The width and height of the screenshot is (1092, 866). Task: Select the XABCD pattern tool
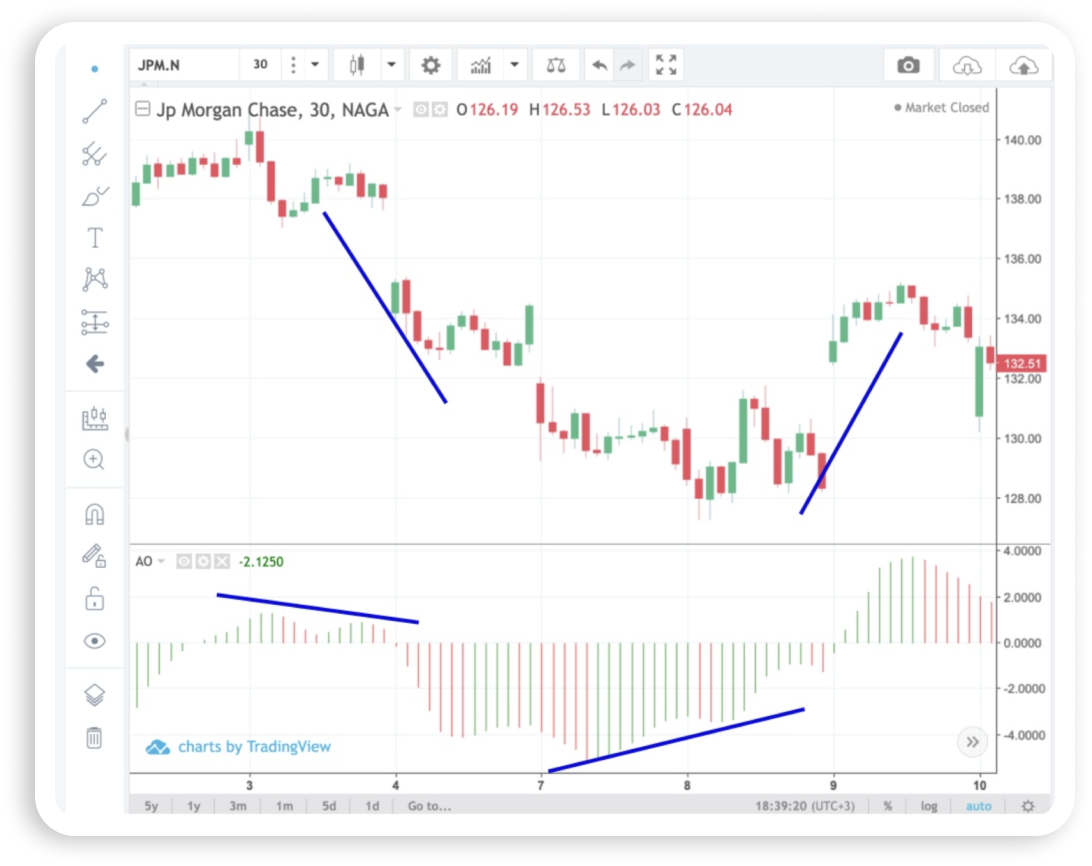(x=95, y=279)
